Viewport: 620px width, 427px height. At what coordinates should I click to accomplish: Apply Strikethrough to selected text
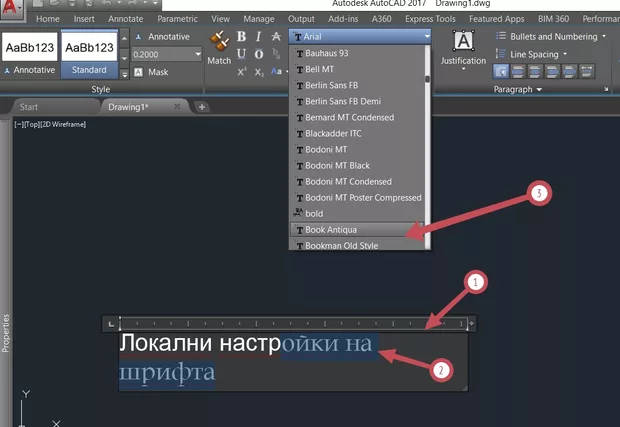[x=276, y=37]
